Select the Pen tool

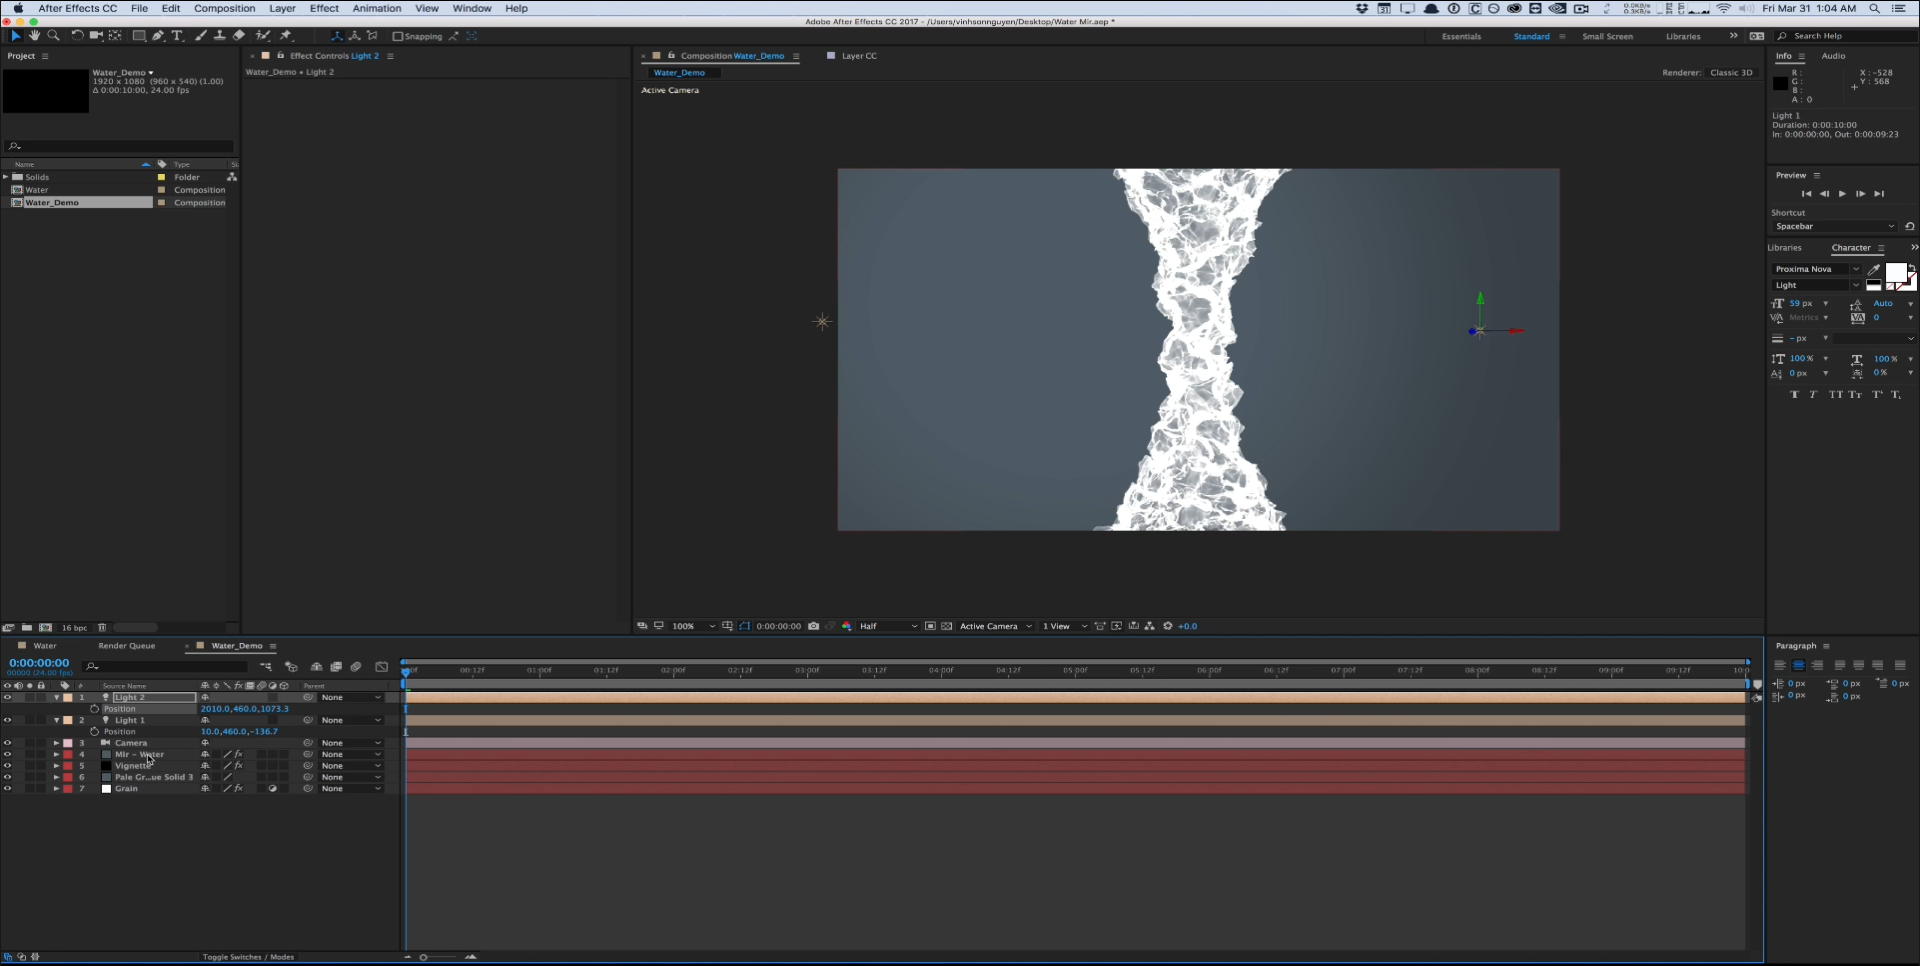[158, 36]
